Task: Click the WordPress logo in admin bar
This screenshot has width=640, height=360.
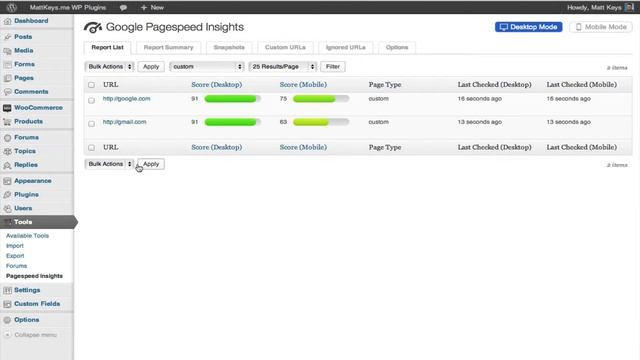Action: (x=11, y=7)
